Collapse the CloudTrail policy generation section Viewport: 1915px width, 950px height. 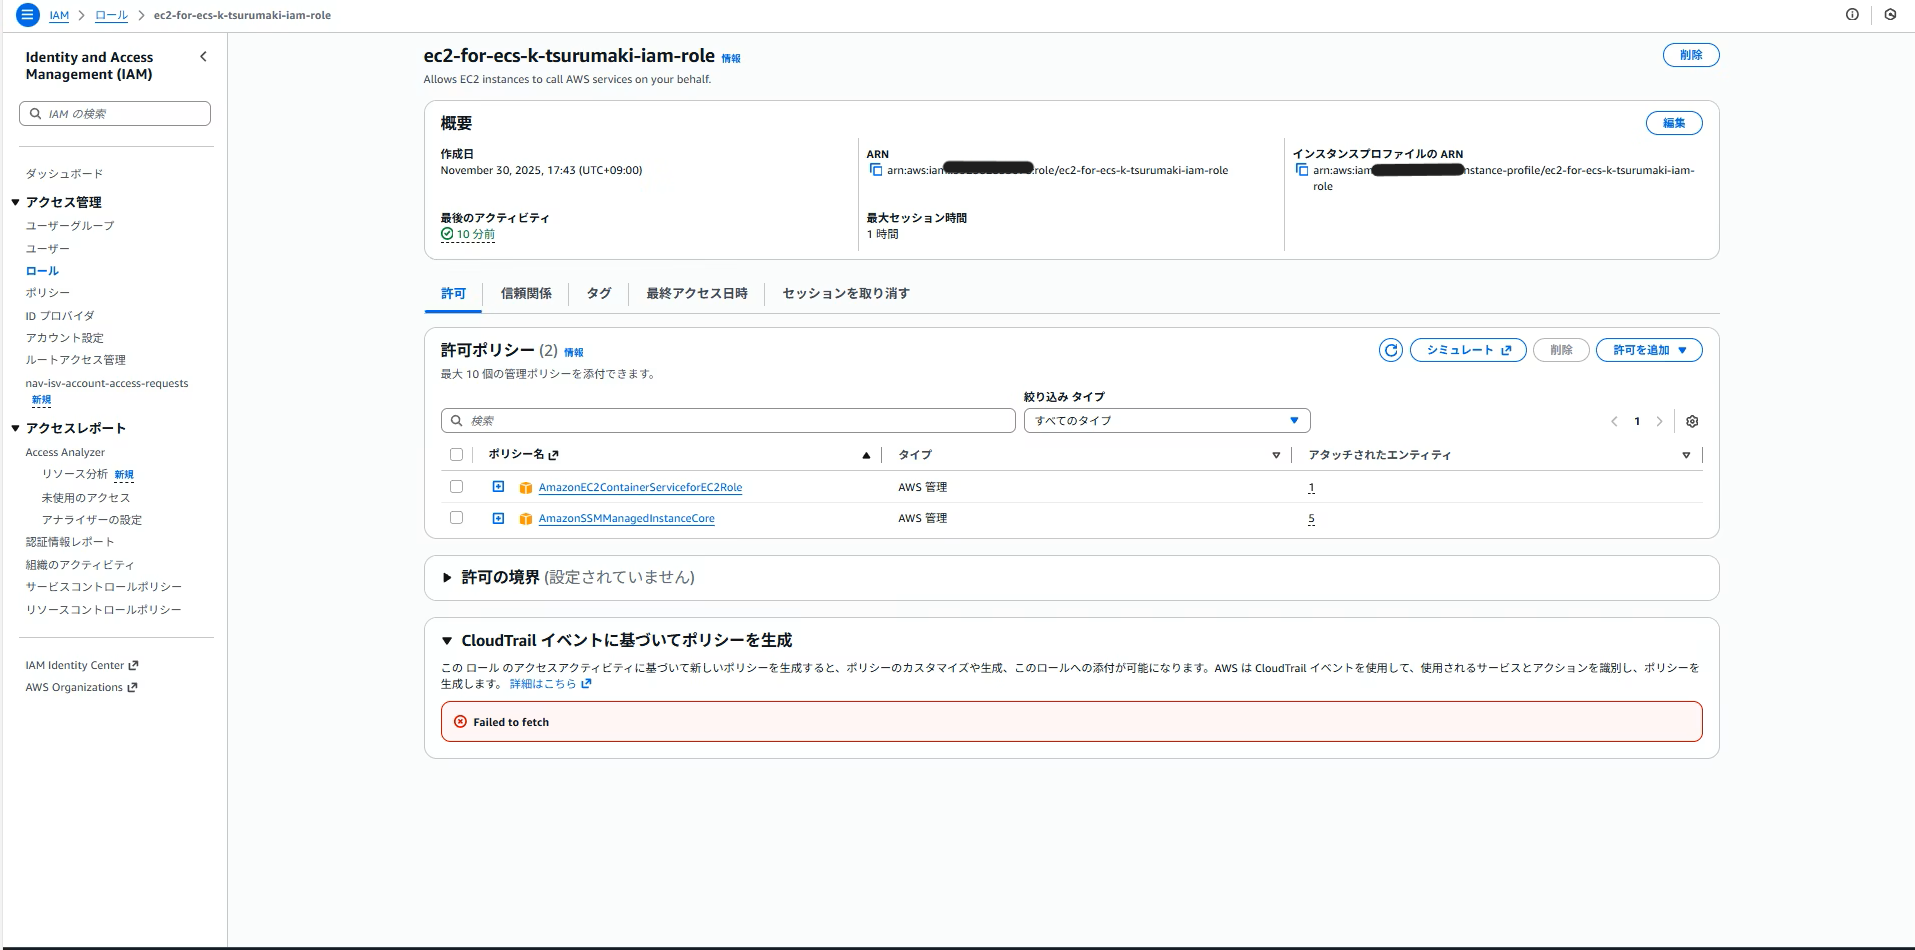click(x=447, y=640)
